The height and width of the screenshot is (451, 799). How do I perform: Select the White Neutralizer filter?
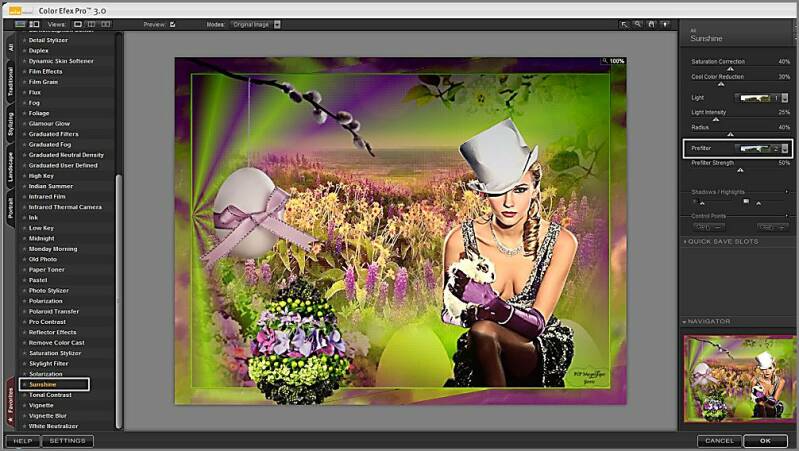click(53, 426)
